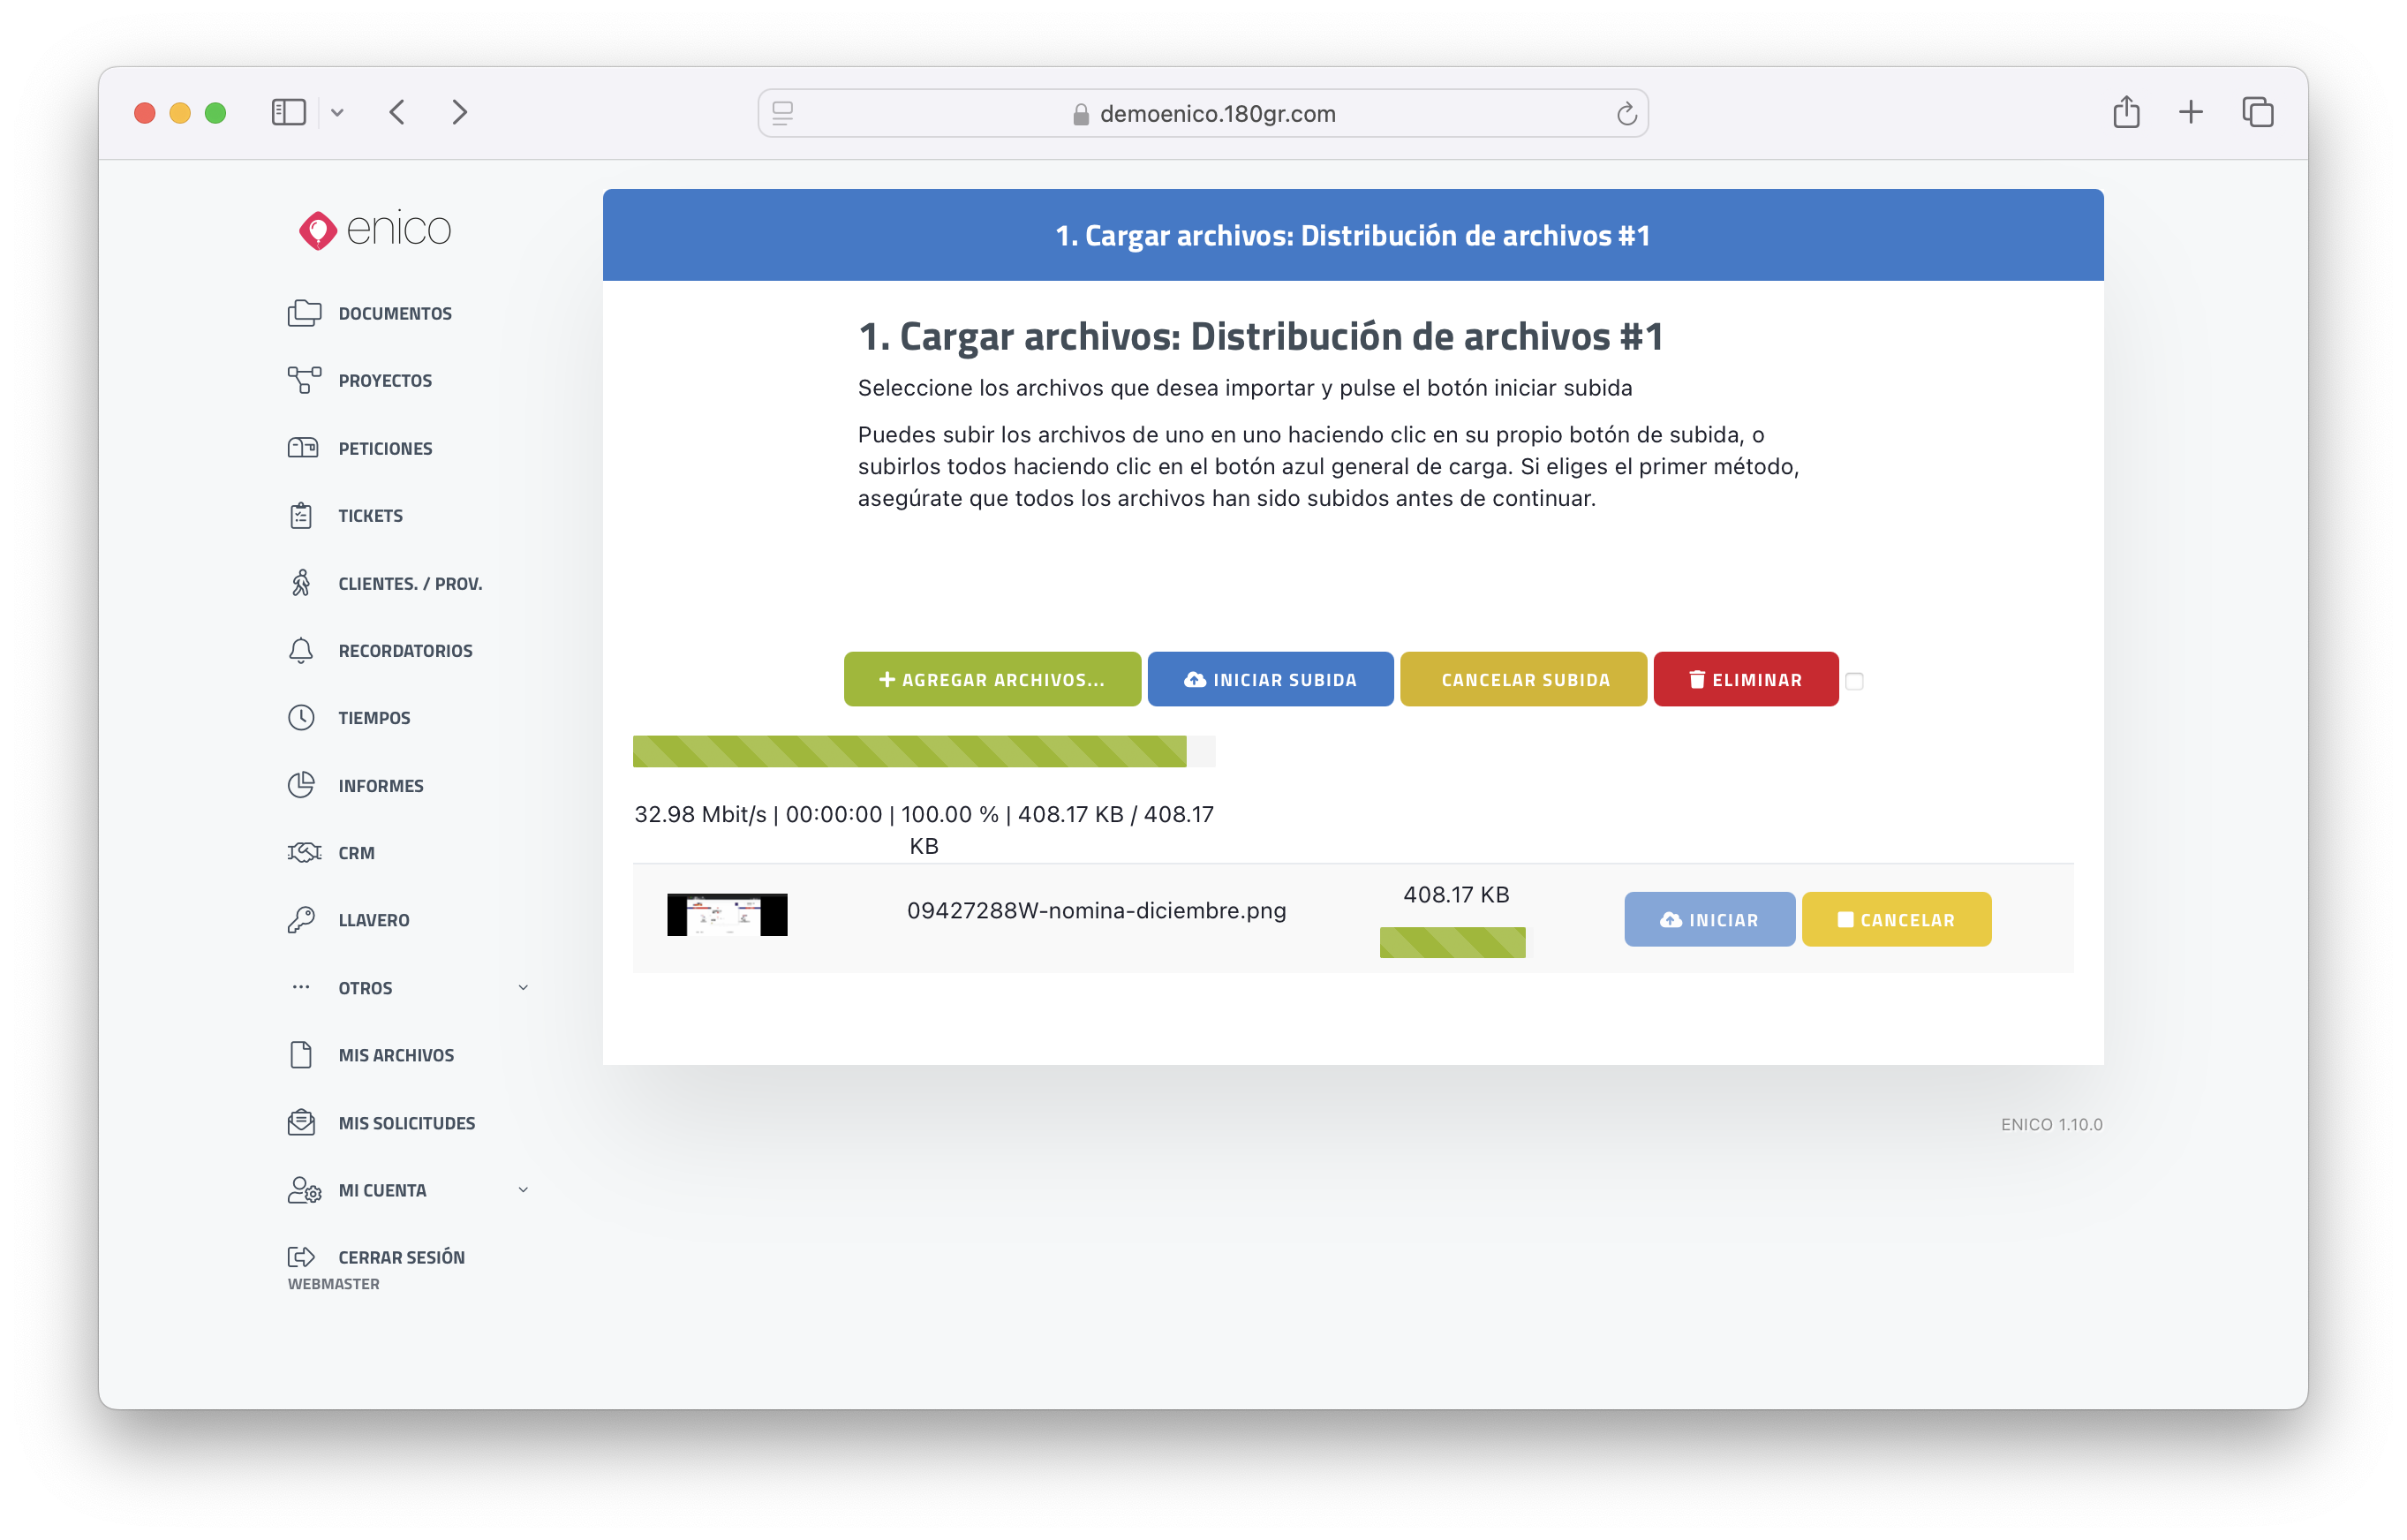Open Mis Archivos menu item

(x=395, y=1055)
